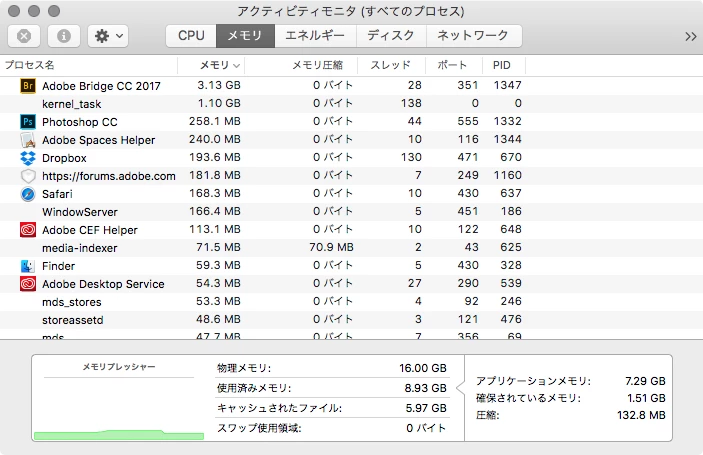Toggle sort order on メモリ column header
This screenshot has height=455, width=703.
pyautogui.click(x=211, y=65)
